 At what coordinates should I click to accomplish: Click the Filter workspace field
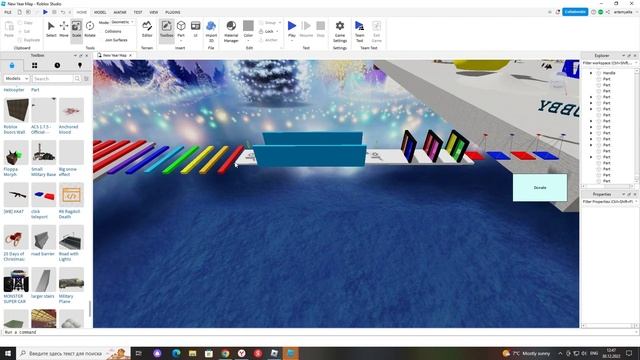(x=609, y=63)
